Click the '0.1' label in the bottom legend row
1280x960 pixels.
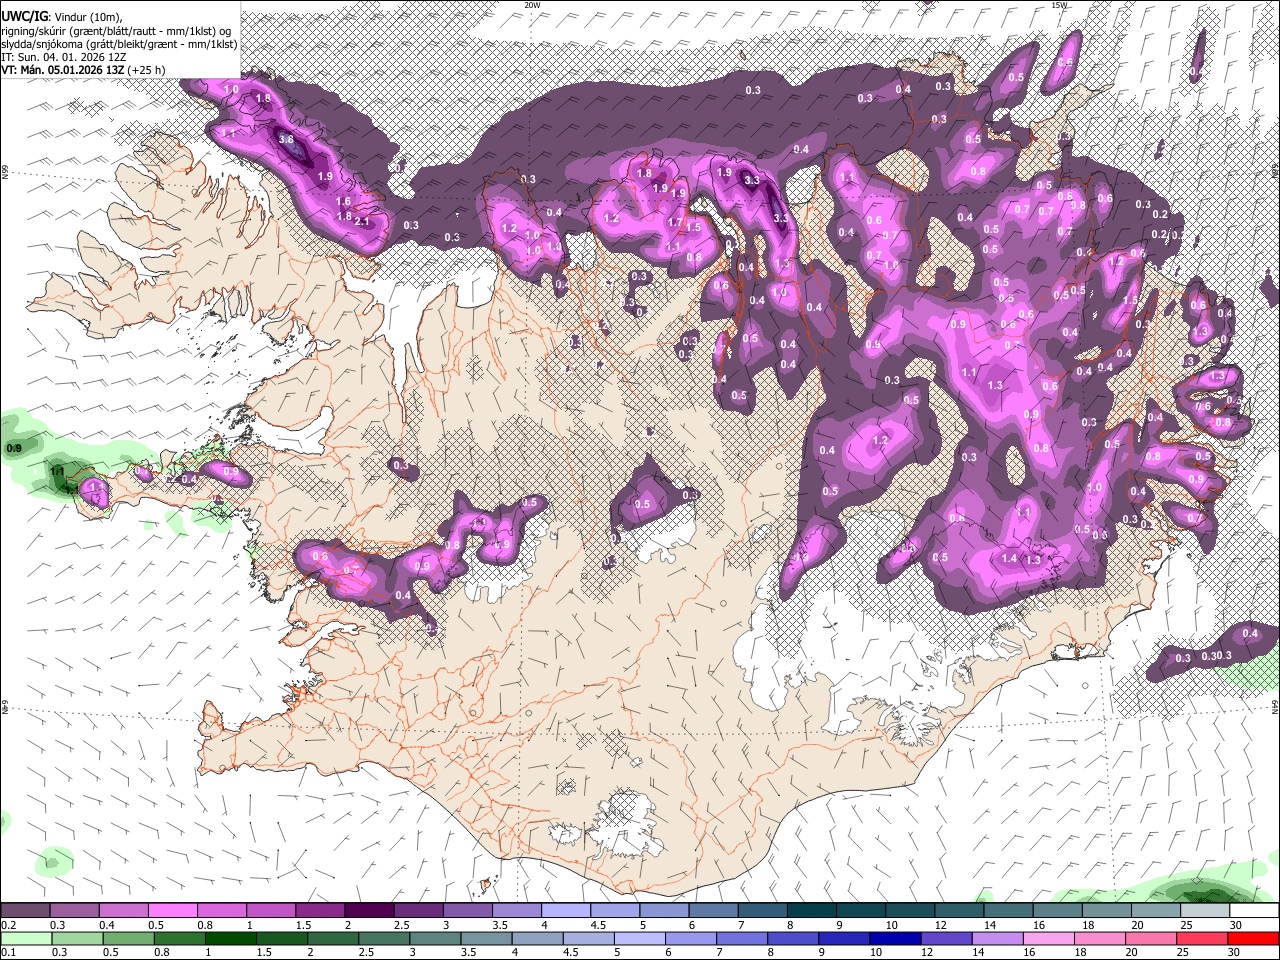point(9,952)
